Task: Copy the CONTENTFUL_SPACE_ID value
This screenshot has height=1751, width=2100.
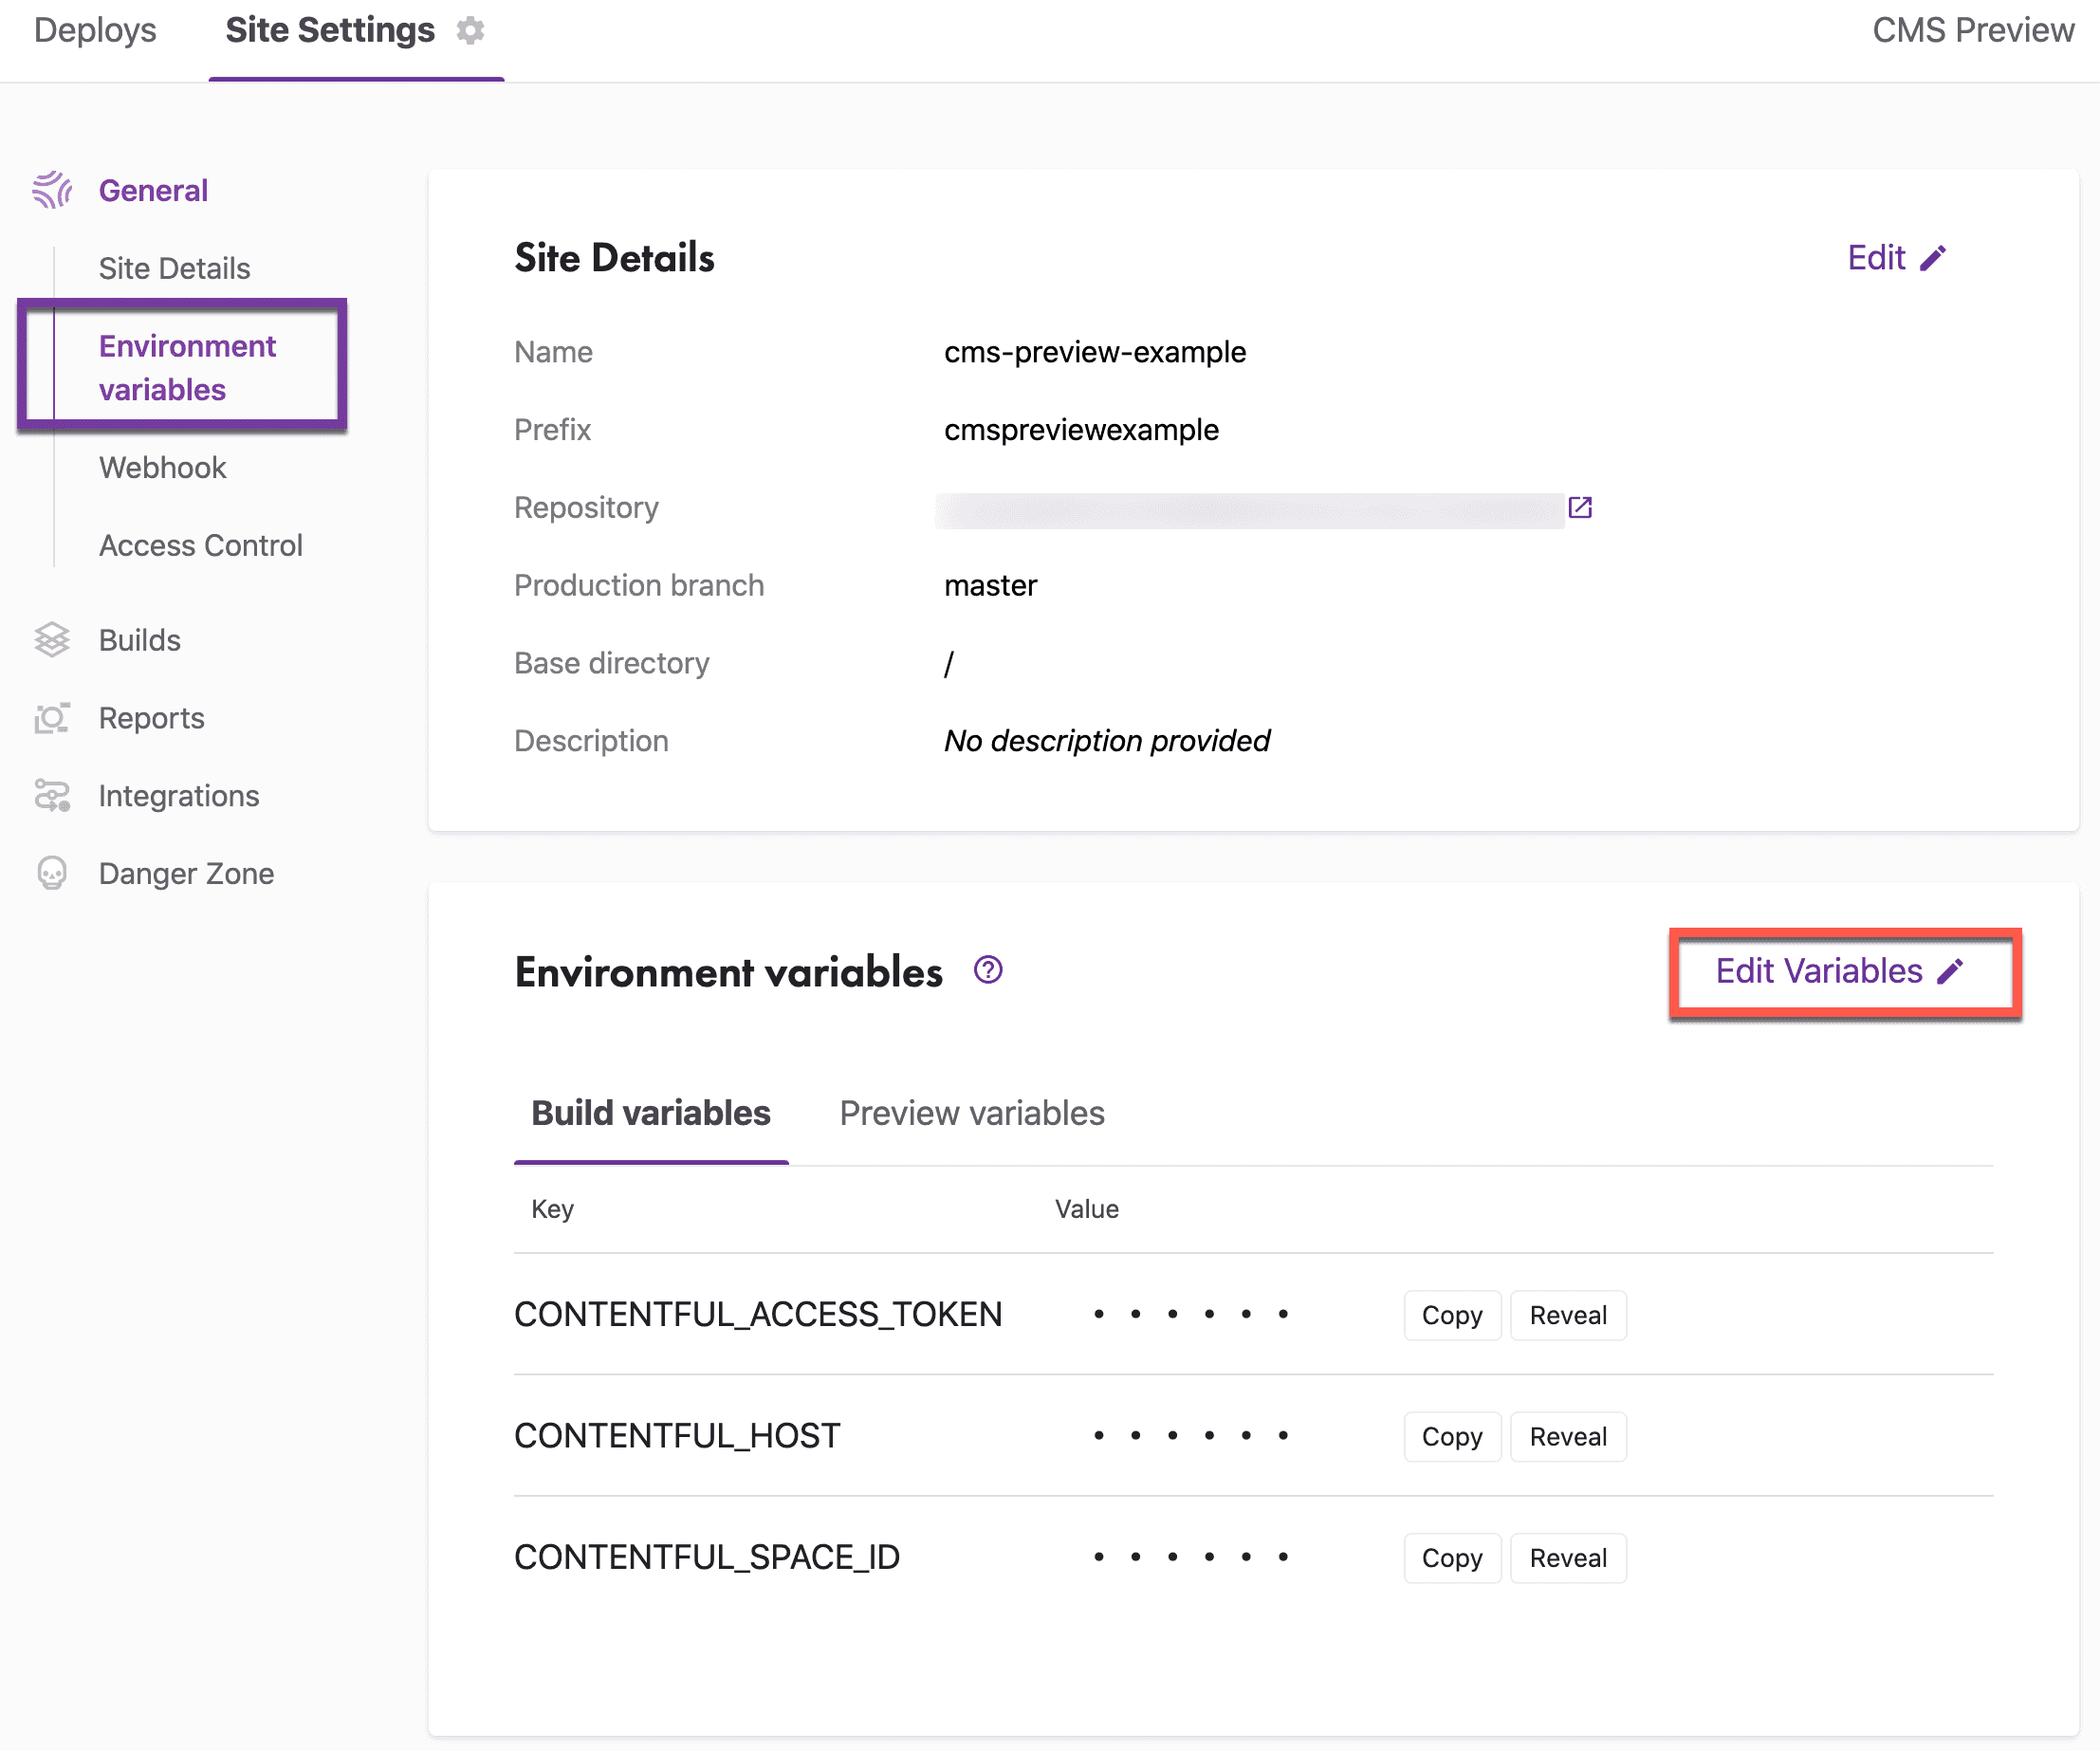Action: click(1451, 1558)
